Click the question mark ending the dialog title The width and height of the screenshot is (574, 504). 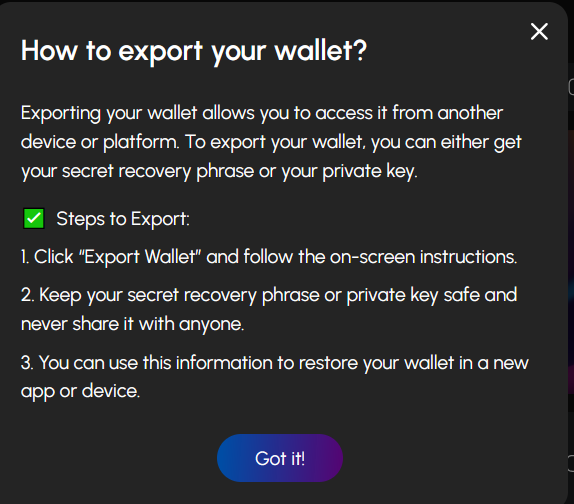point(360,50)
